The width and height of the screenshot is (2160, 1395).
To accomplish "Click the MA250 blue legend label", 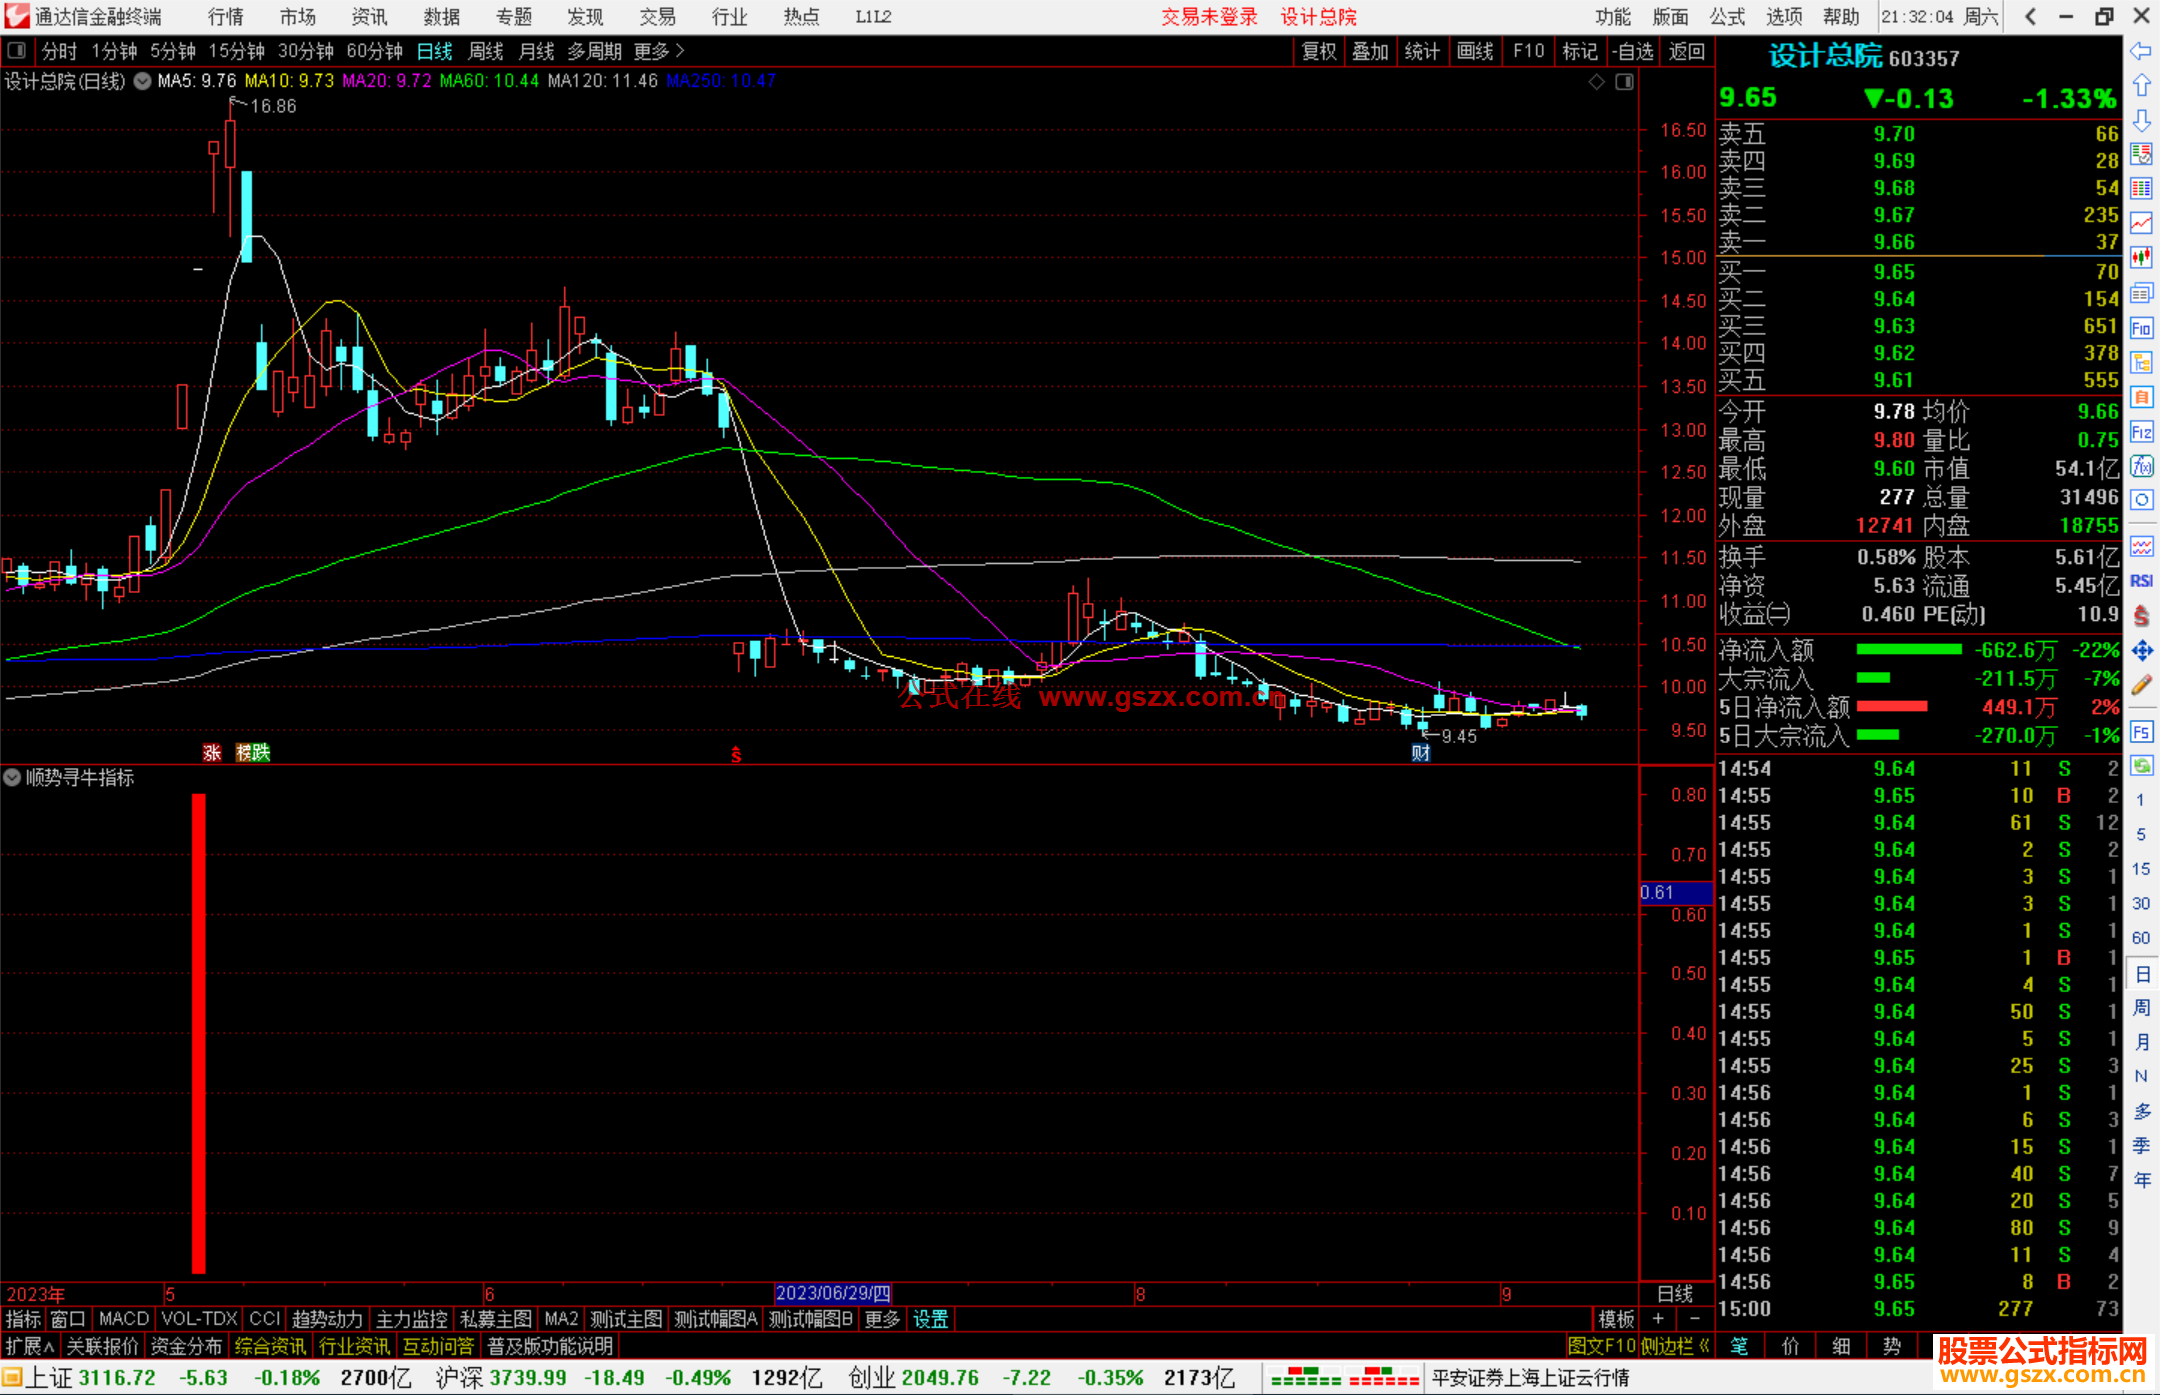I will pos(720,81).
